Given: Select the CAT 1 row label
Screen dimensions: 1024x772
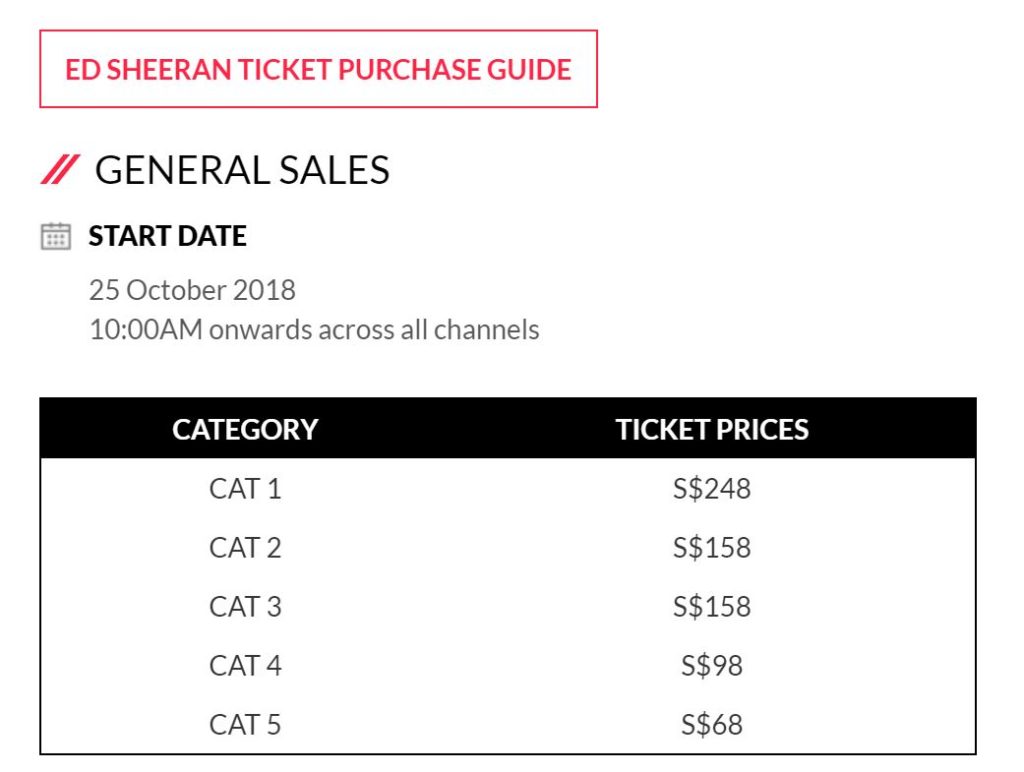Looking at the screenshot, I should 245,489.
